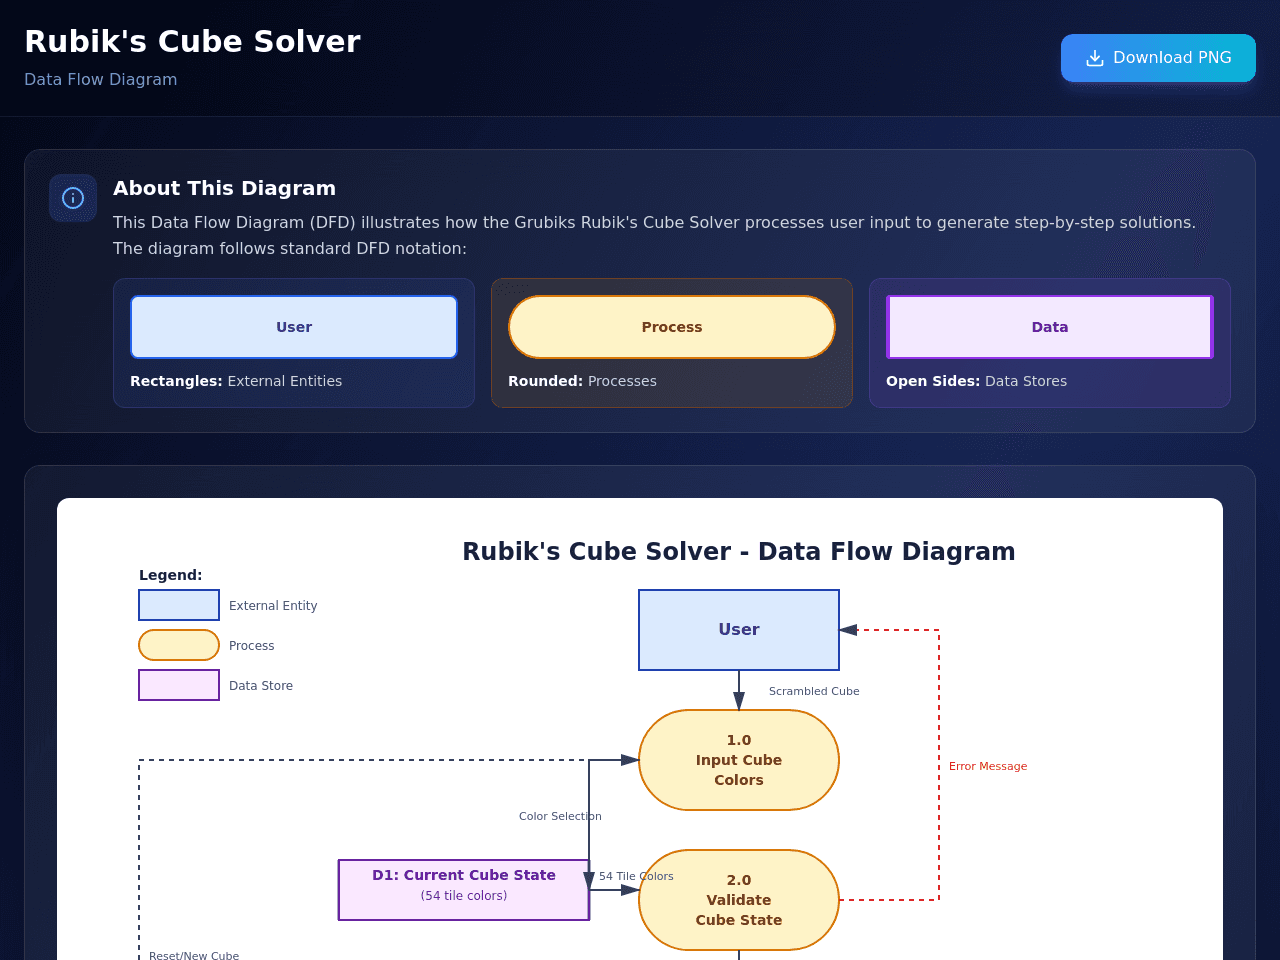Viewport: 1280px width, 960px height.
Task: Click the diagram title "Rubik's Cube Solver - Data Flow Diagram"
Action: 739,552
